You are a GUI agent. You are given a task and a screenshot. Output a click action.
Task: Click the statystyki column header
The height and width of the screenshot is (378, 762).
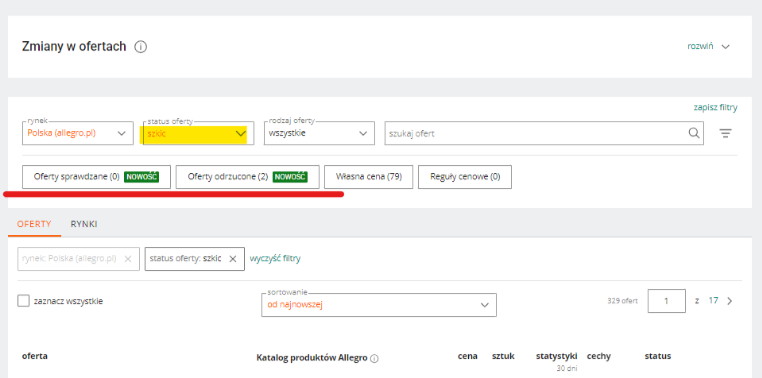(x=556, y=356)
